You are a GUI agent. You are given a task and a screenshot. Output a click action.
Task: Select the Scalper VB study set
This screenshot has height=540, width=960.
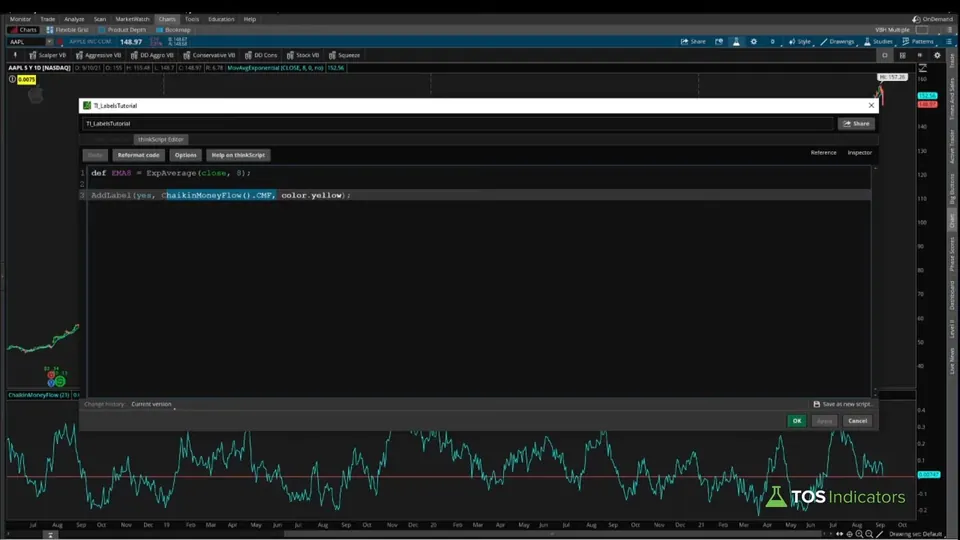point(48,55)
